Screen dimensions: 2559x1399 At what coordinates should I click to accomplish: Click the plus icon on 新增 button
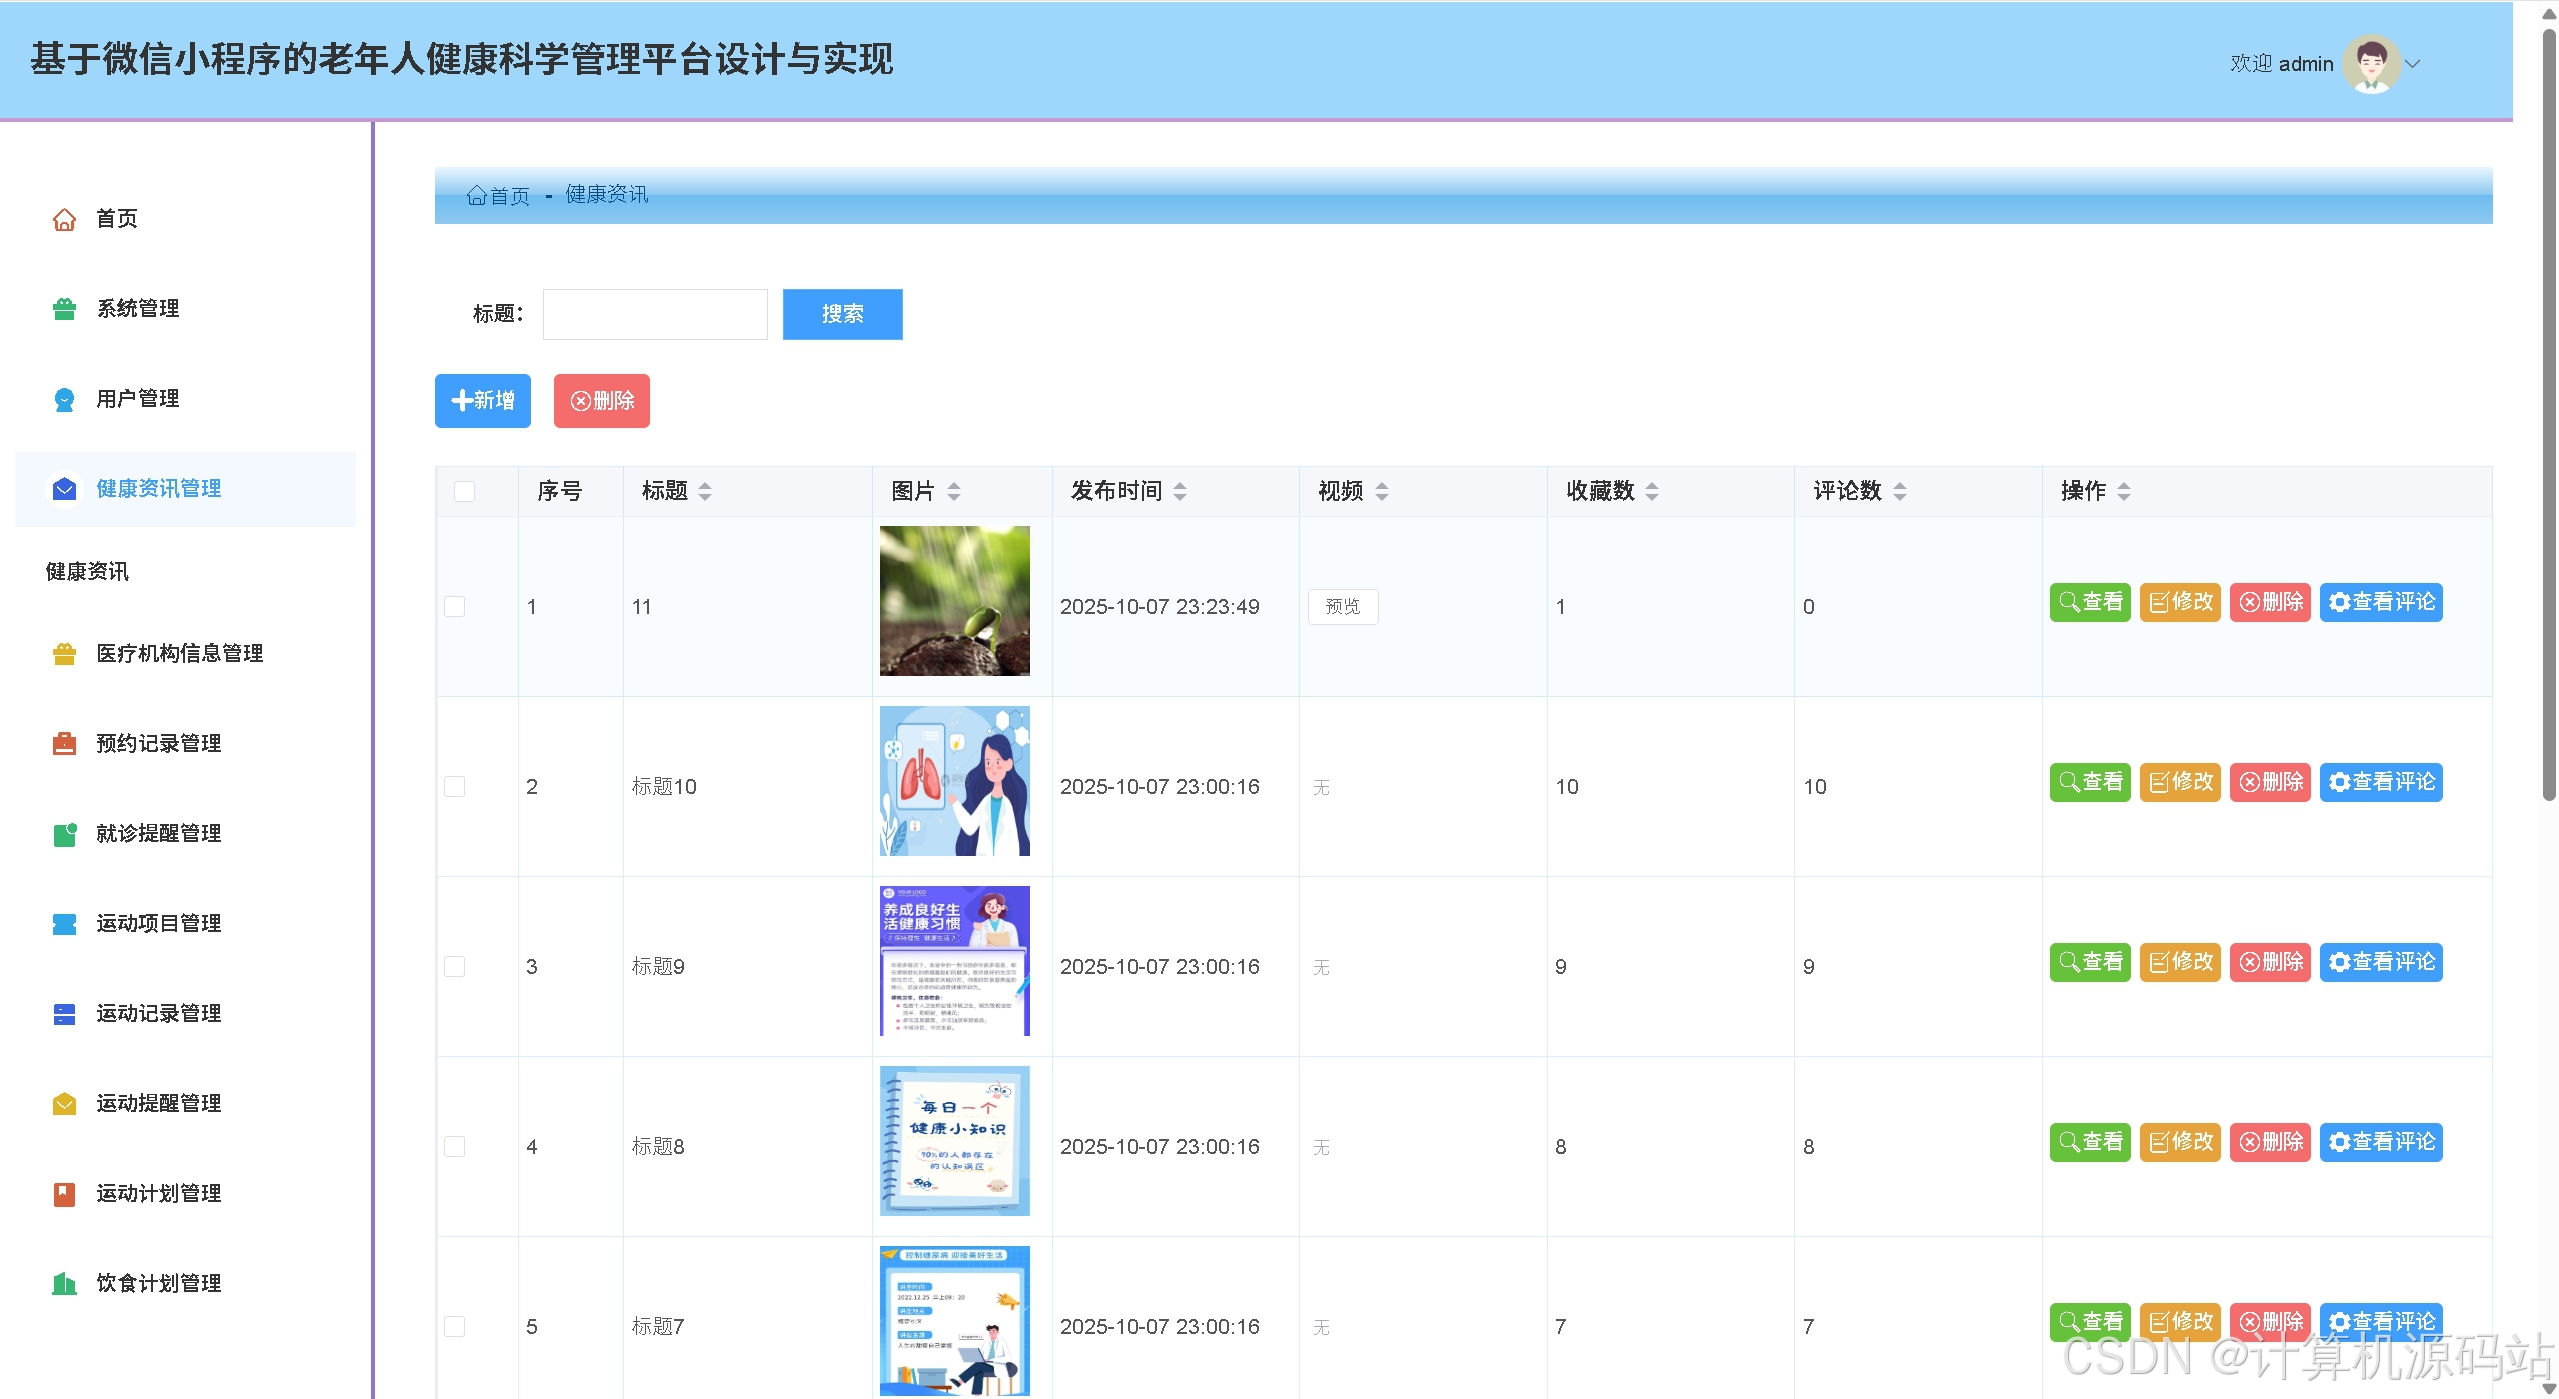tap(462, 401)
